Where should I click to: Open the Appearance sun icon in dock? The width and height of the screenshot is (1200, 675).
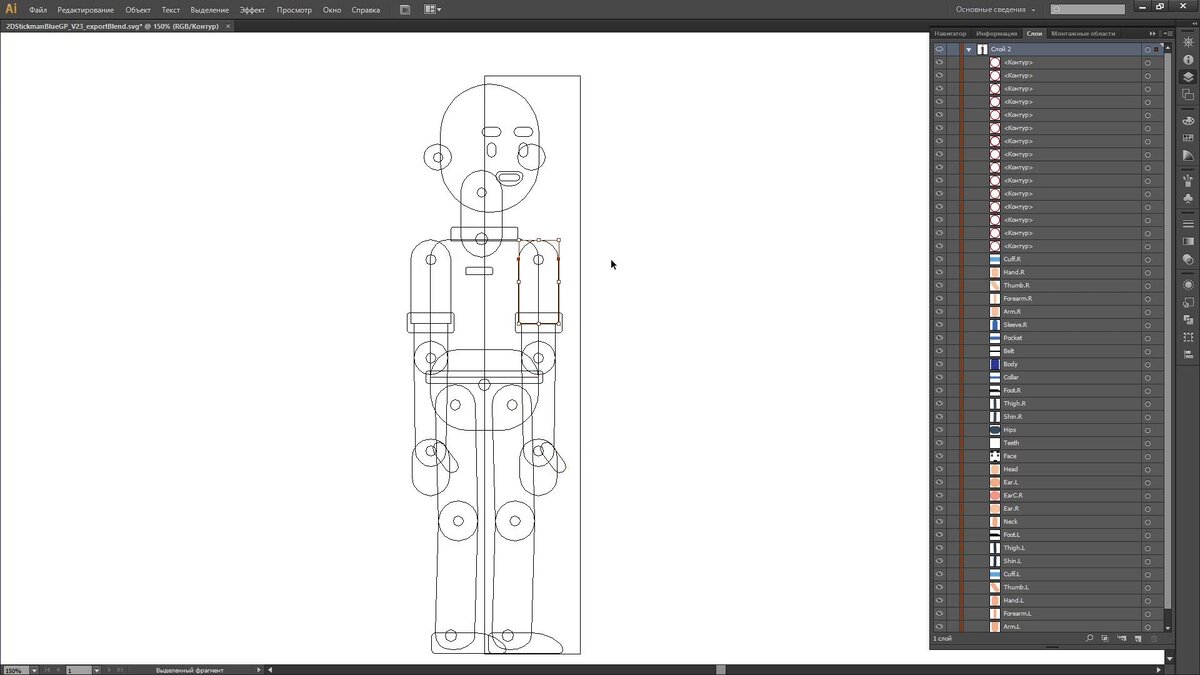(1188, 285)
